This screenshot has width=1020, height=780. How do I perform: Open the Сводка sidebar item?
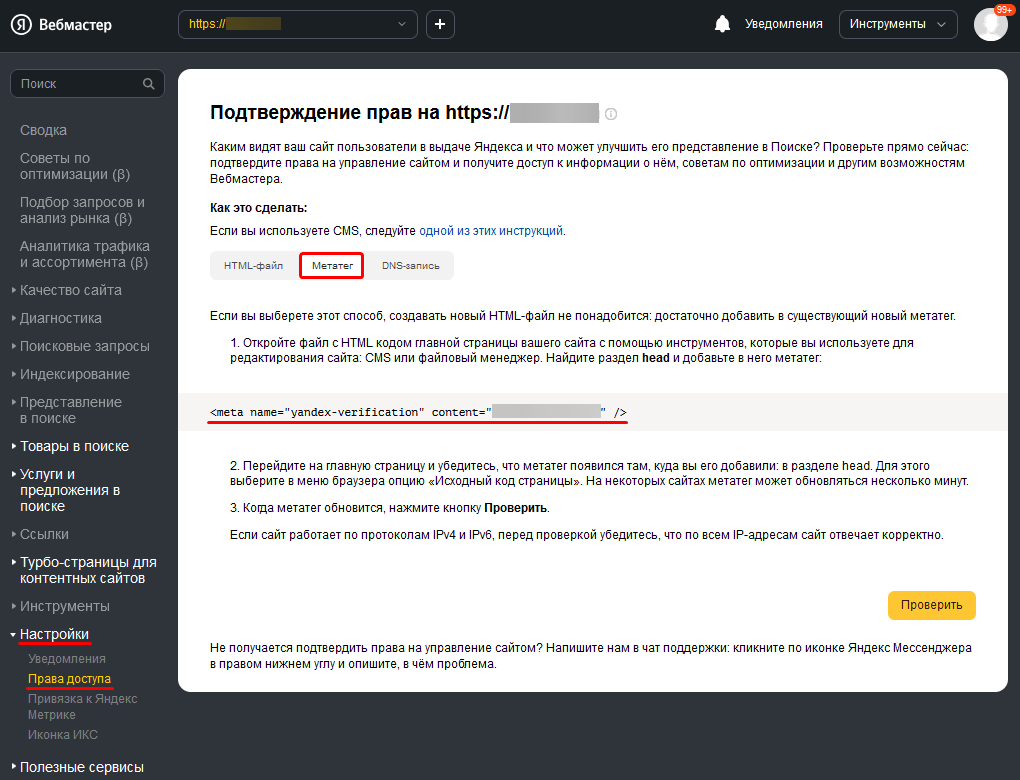(44, 130)
